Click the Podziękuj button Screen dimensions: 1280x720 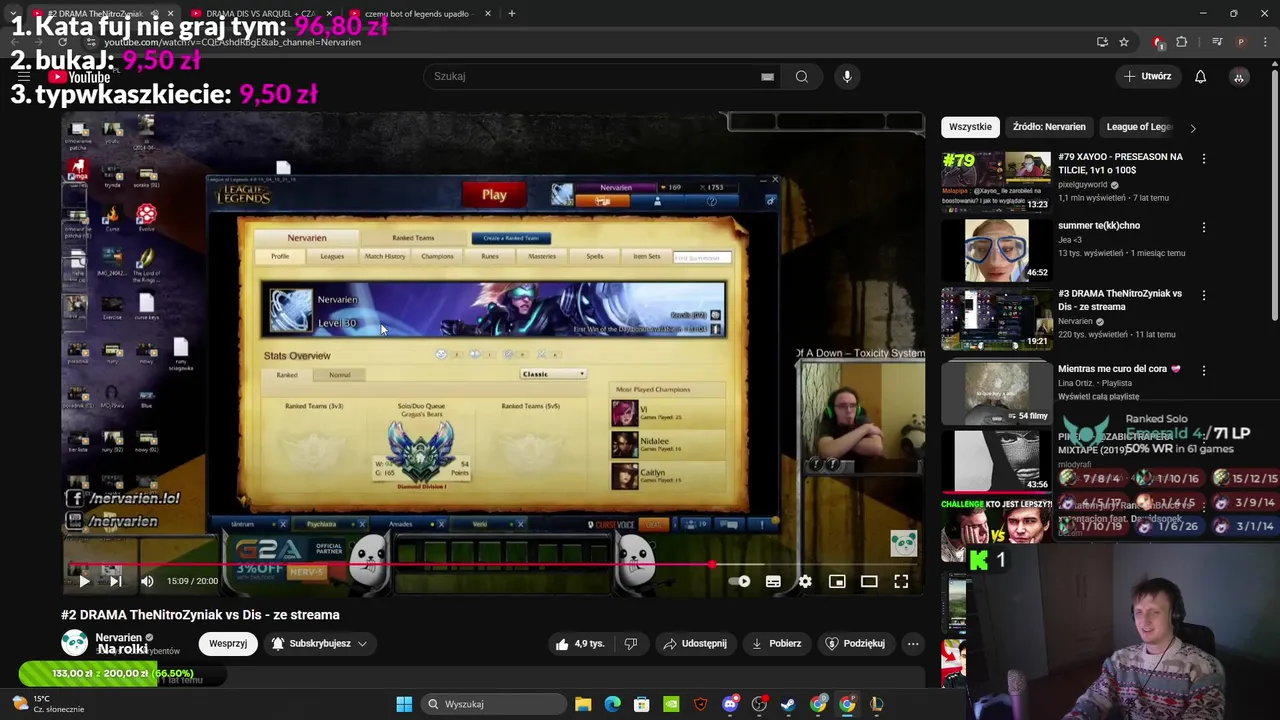click(x=856, y=643)
